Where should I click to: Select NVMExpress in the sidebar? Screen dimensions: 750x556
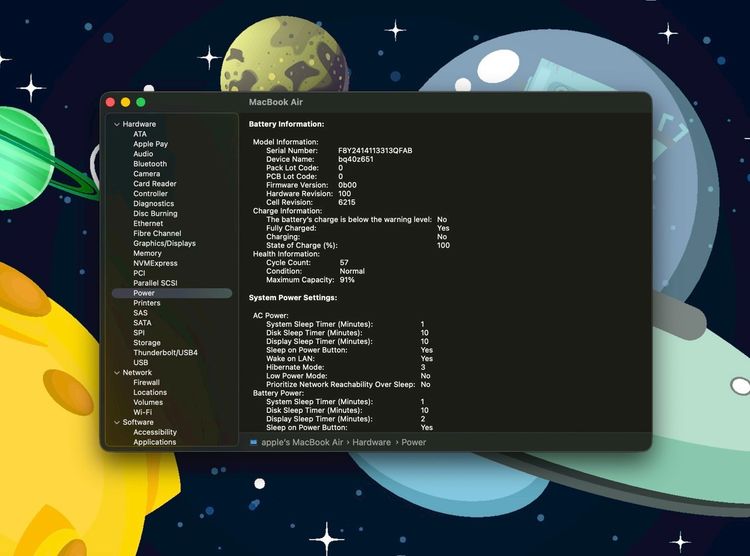[x=155, y=263]
